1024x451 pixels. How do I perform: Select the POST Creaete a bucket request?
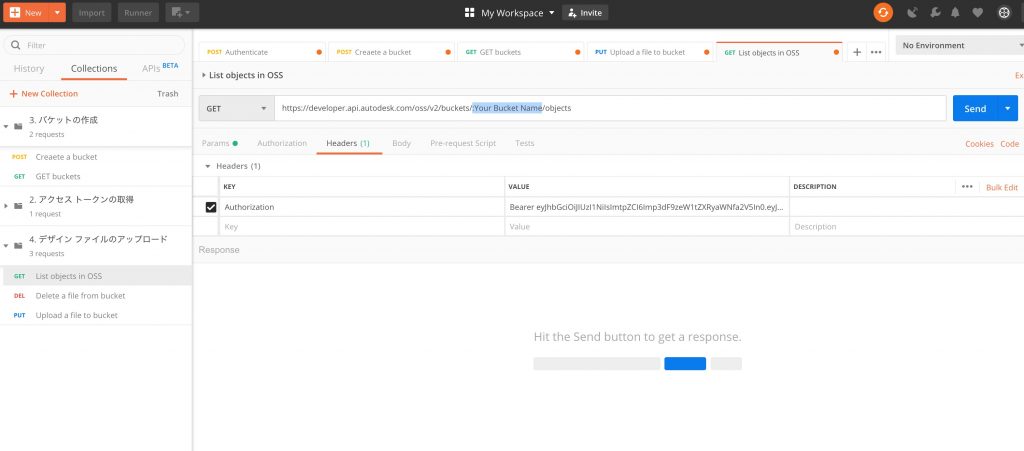[96, 157]
